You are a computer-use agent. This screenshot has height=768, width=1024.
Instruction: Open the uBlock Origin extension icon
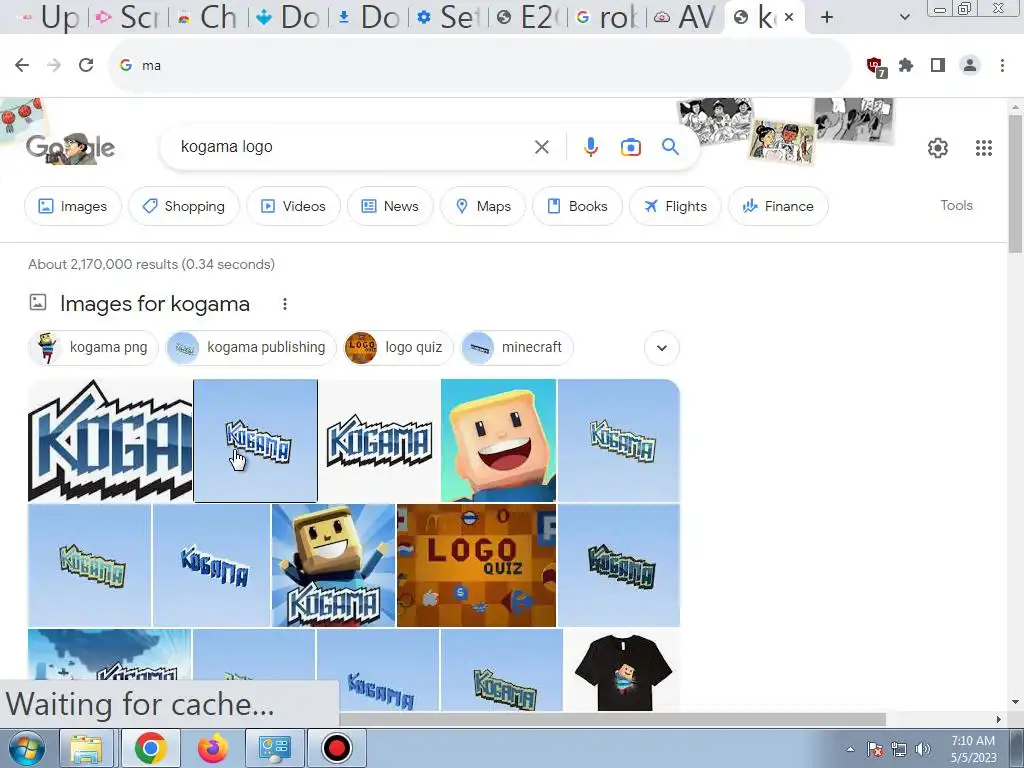[876, 66]
